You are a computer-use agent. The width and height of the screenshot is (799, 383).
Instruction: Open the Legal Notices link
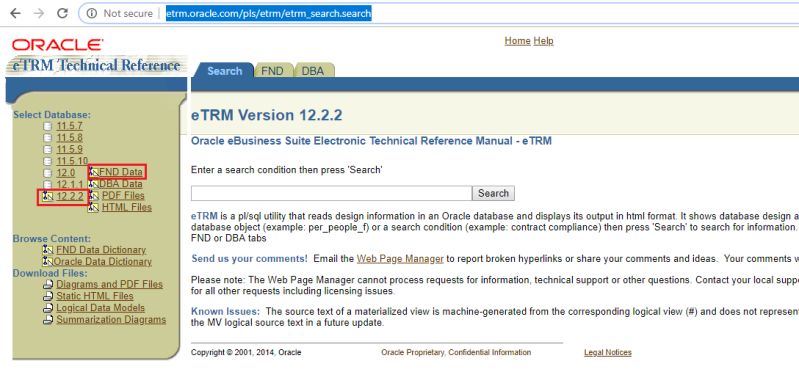(x=607, y=352)
